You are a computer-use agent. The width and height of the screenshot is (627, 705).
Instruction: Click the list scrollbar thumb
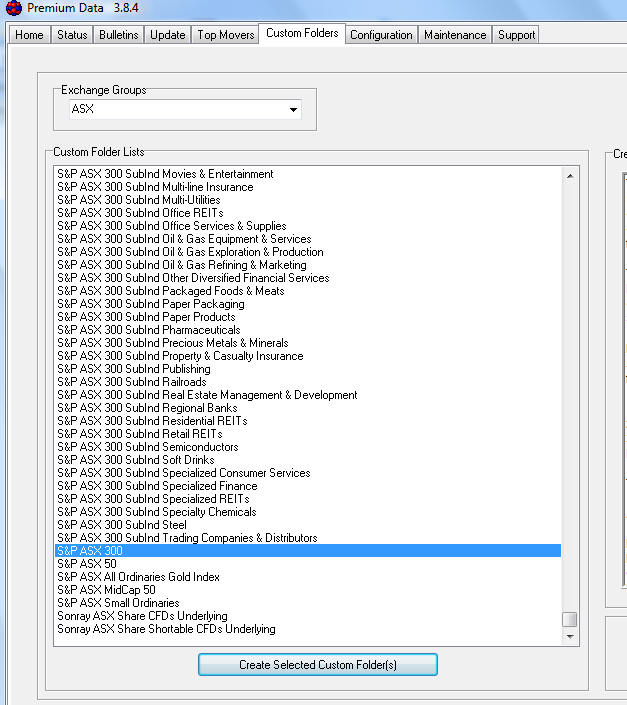click(569, 619)
